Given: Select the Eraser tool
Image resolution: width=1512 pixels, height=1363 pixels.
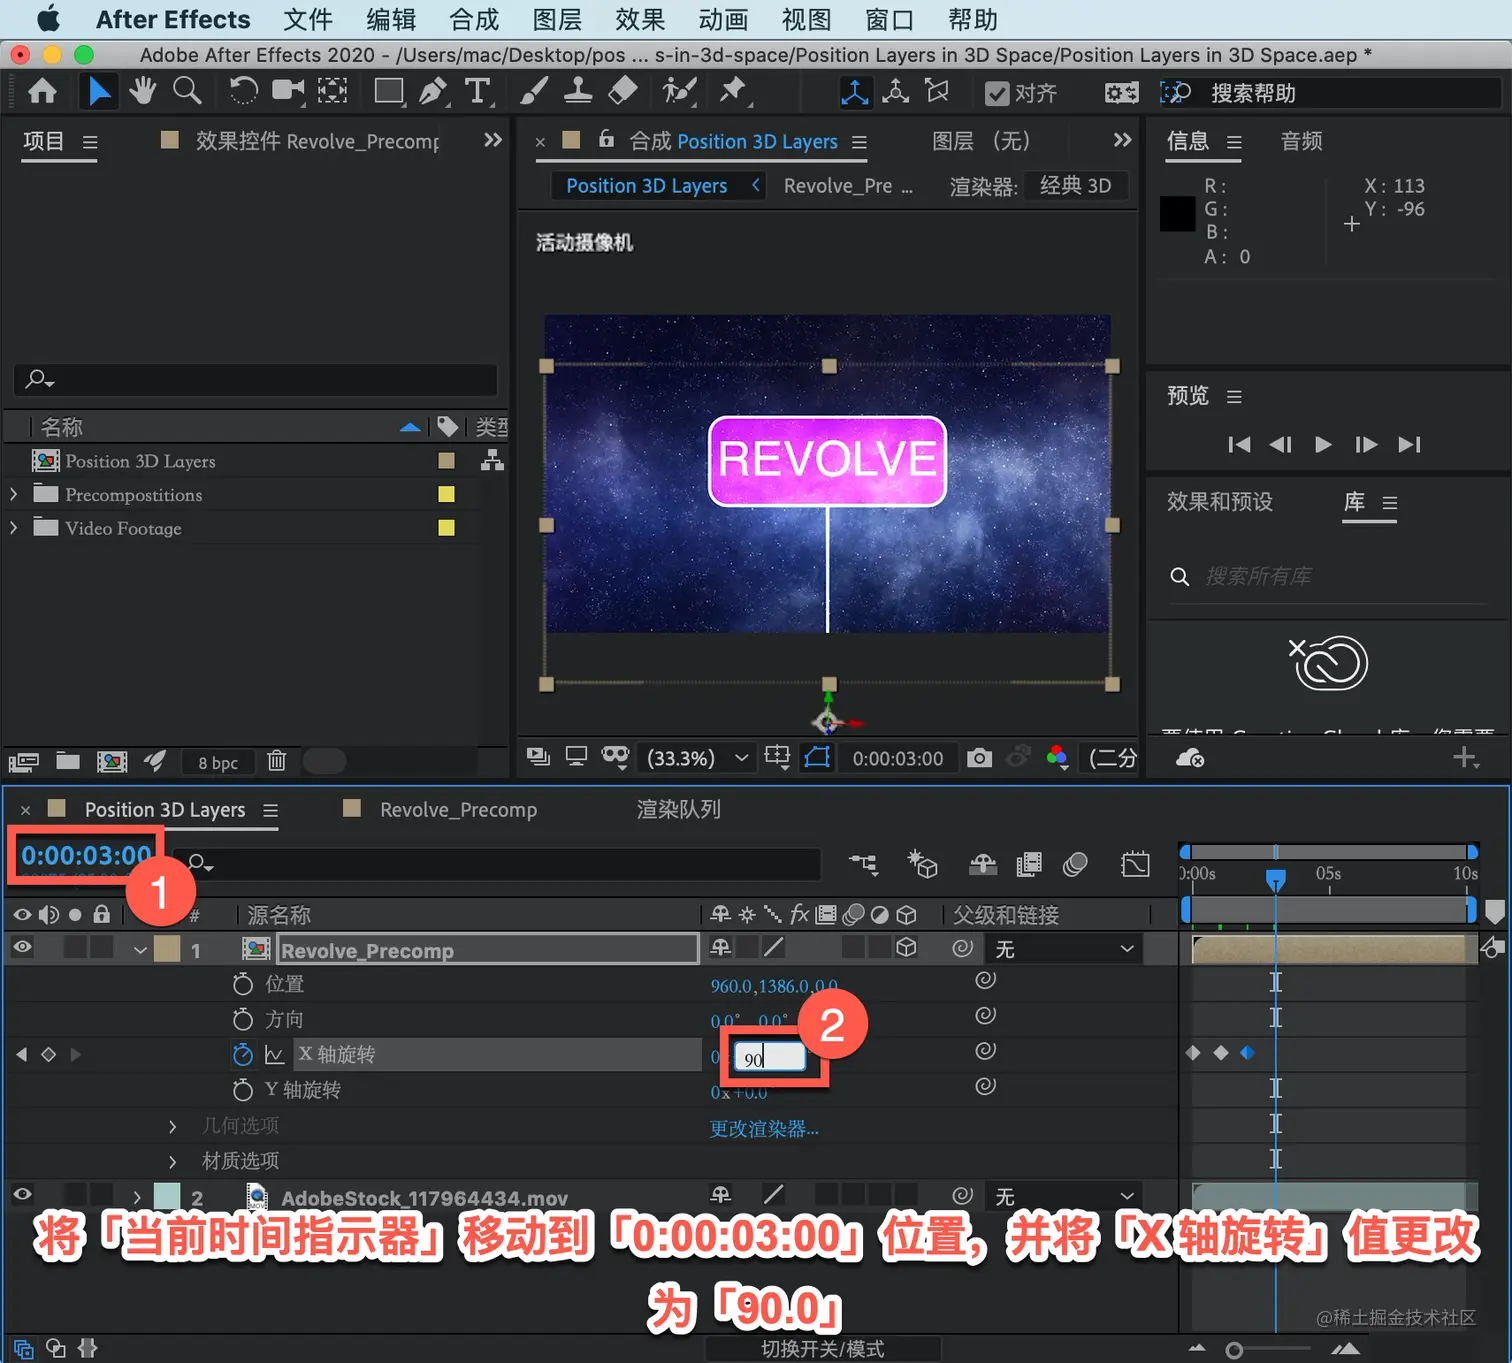Looking at the screenshot, I should (623, 92).
